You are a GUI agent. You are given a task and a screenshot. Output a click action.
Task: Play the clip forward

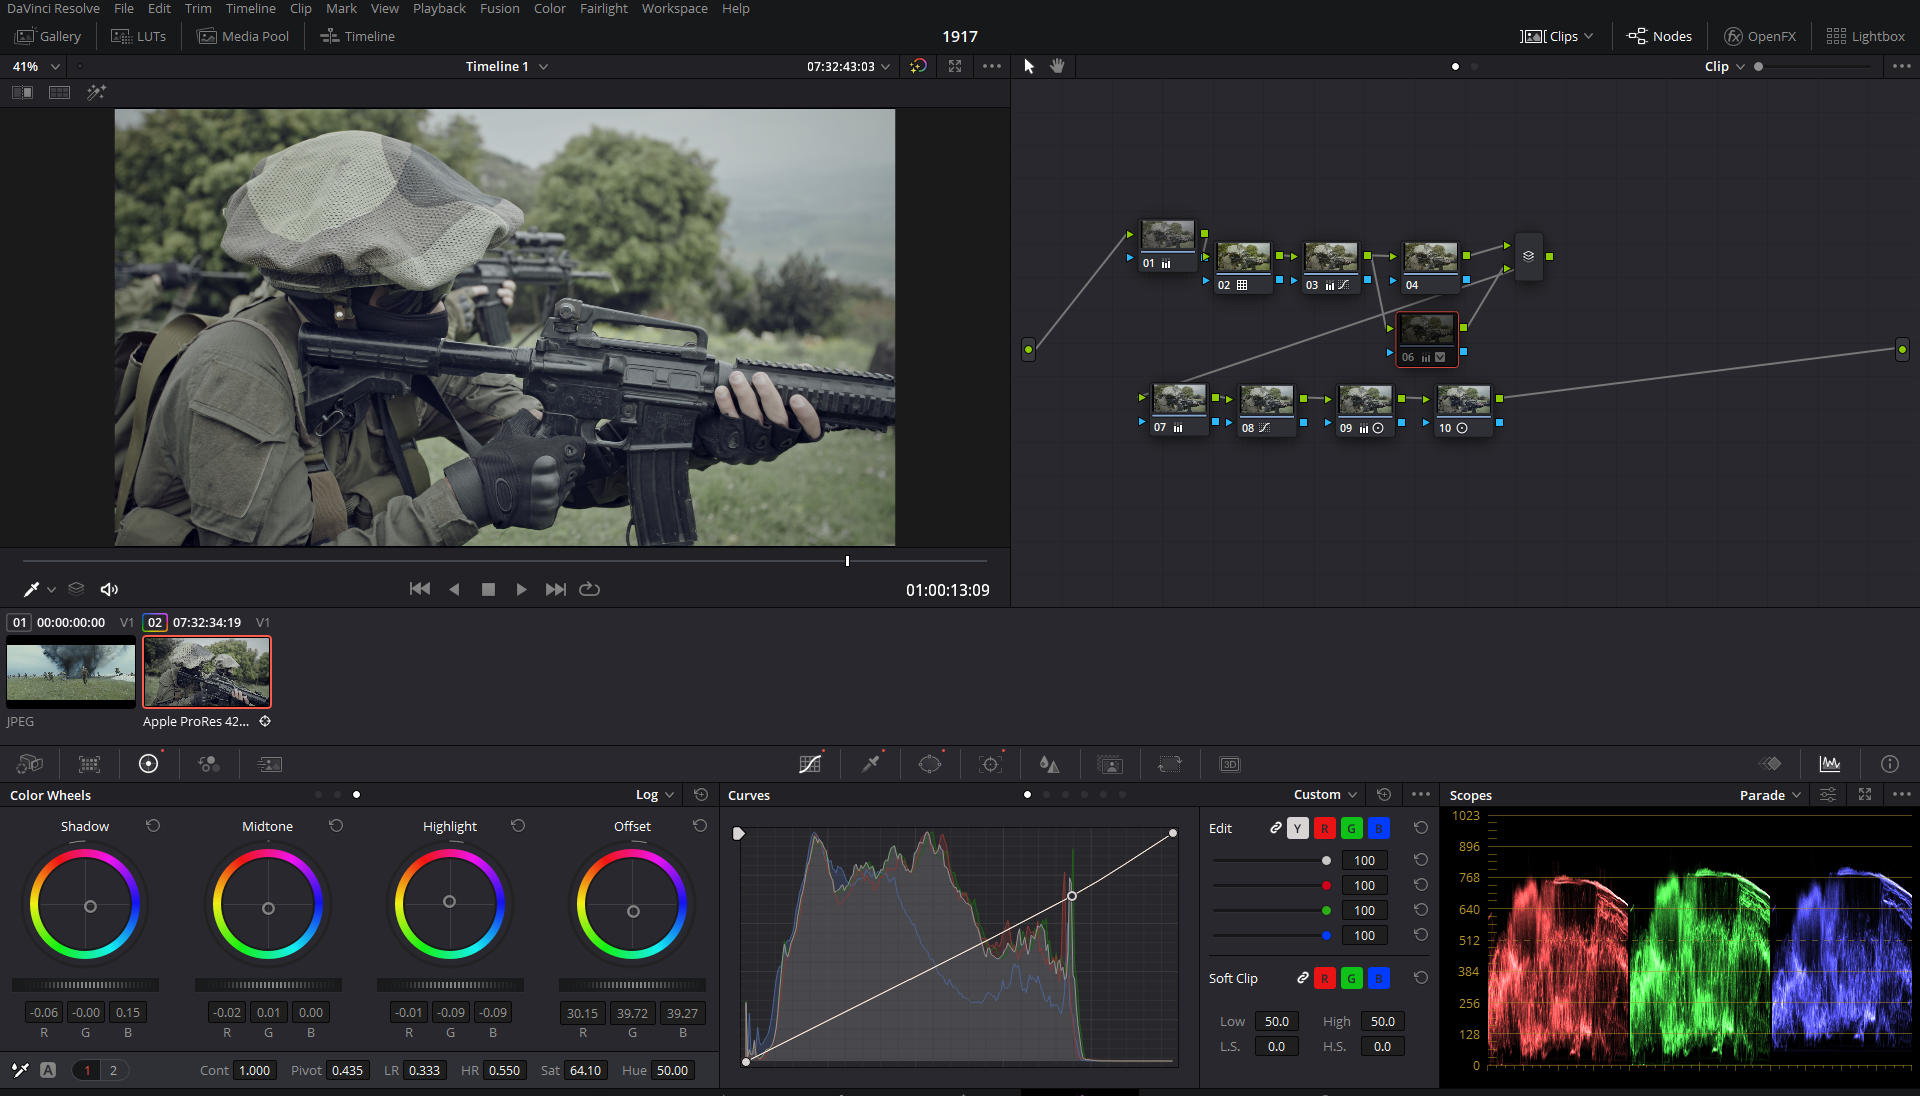[521, 590]
